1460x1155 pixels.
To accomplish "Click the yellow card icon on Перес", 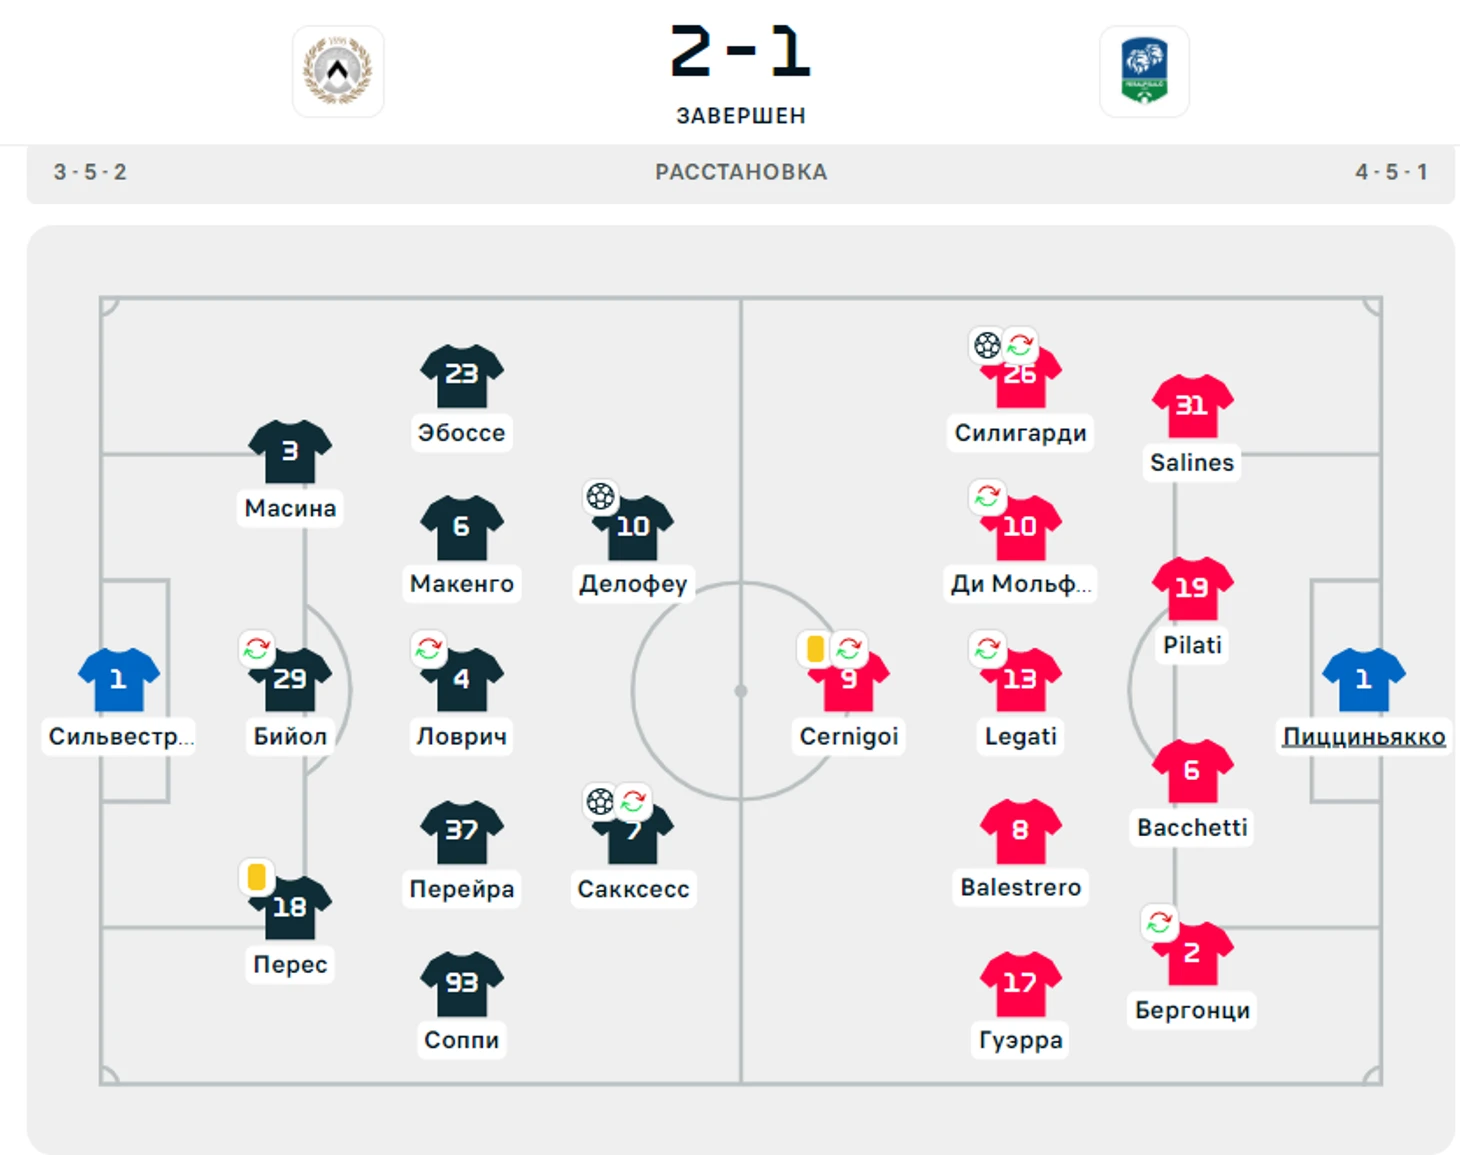I will pos(256,877).
